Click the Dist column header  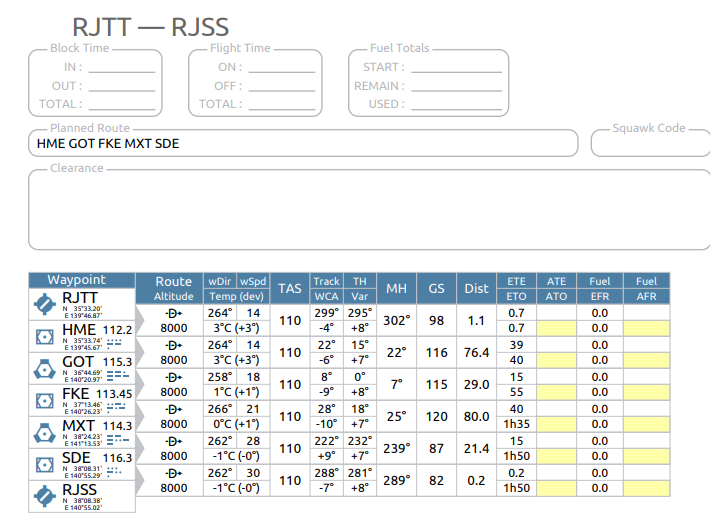point(476,288)
